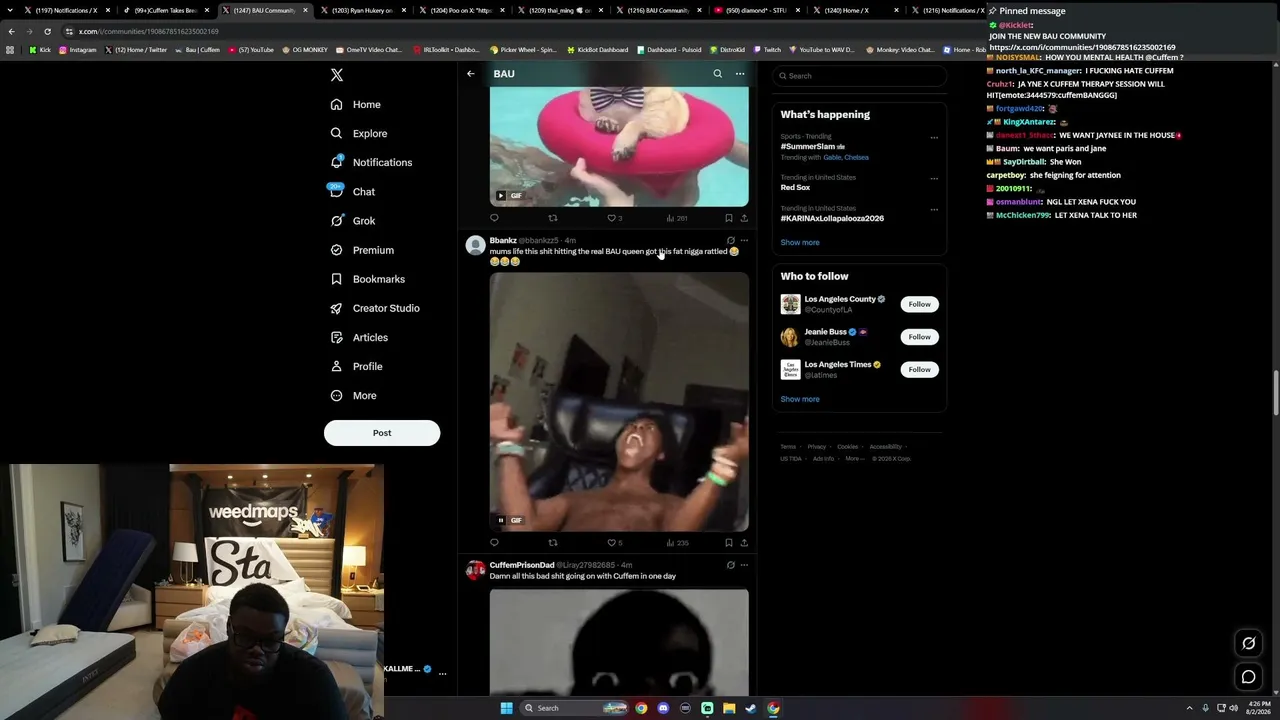1280x720 pixels.
Task: Ask Grok about the Bbankz post
Action: tap(730, 241)
